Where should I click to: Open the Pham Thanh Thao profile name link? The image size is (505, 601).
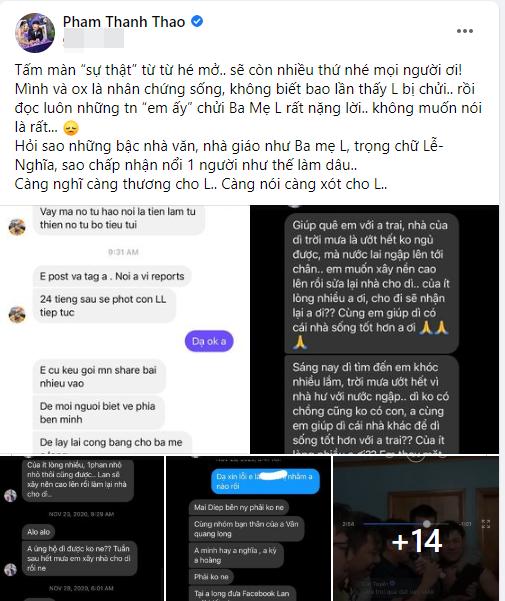point(124,22)
